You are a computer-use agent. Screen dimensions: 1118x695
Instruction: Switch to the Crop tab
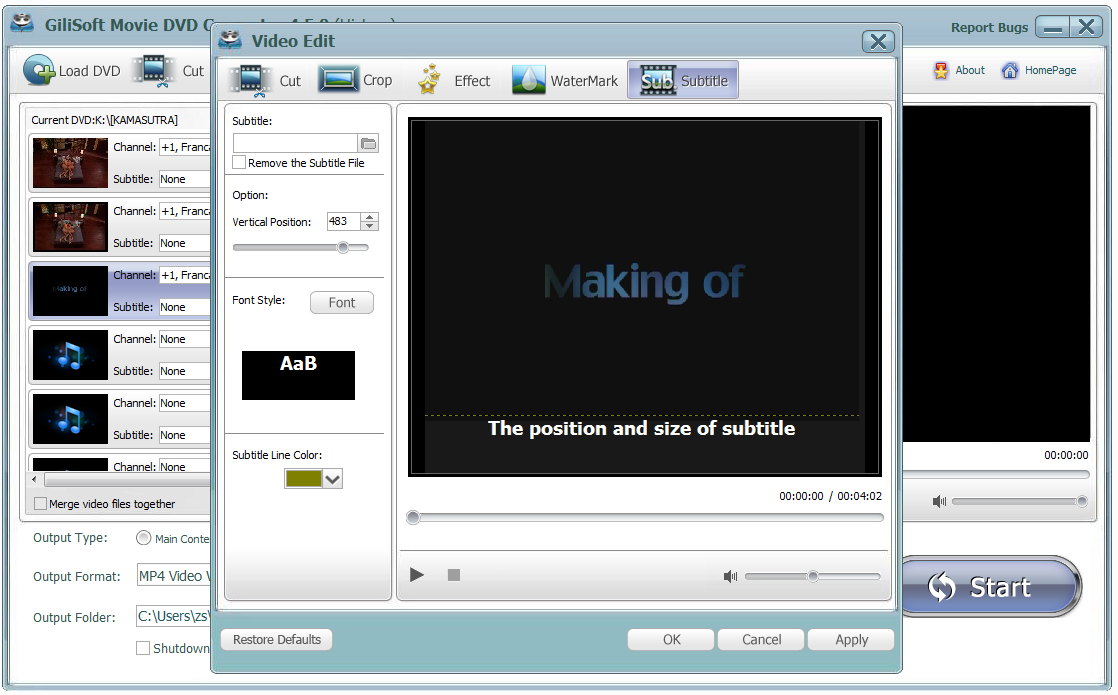[356, 79]
